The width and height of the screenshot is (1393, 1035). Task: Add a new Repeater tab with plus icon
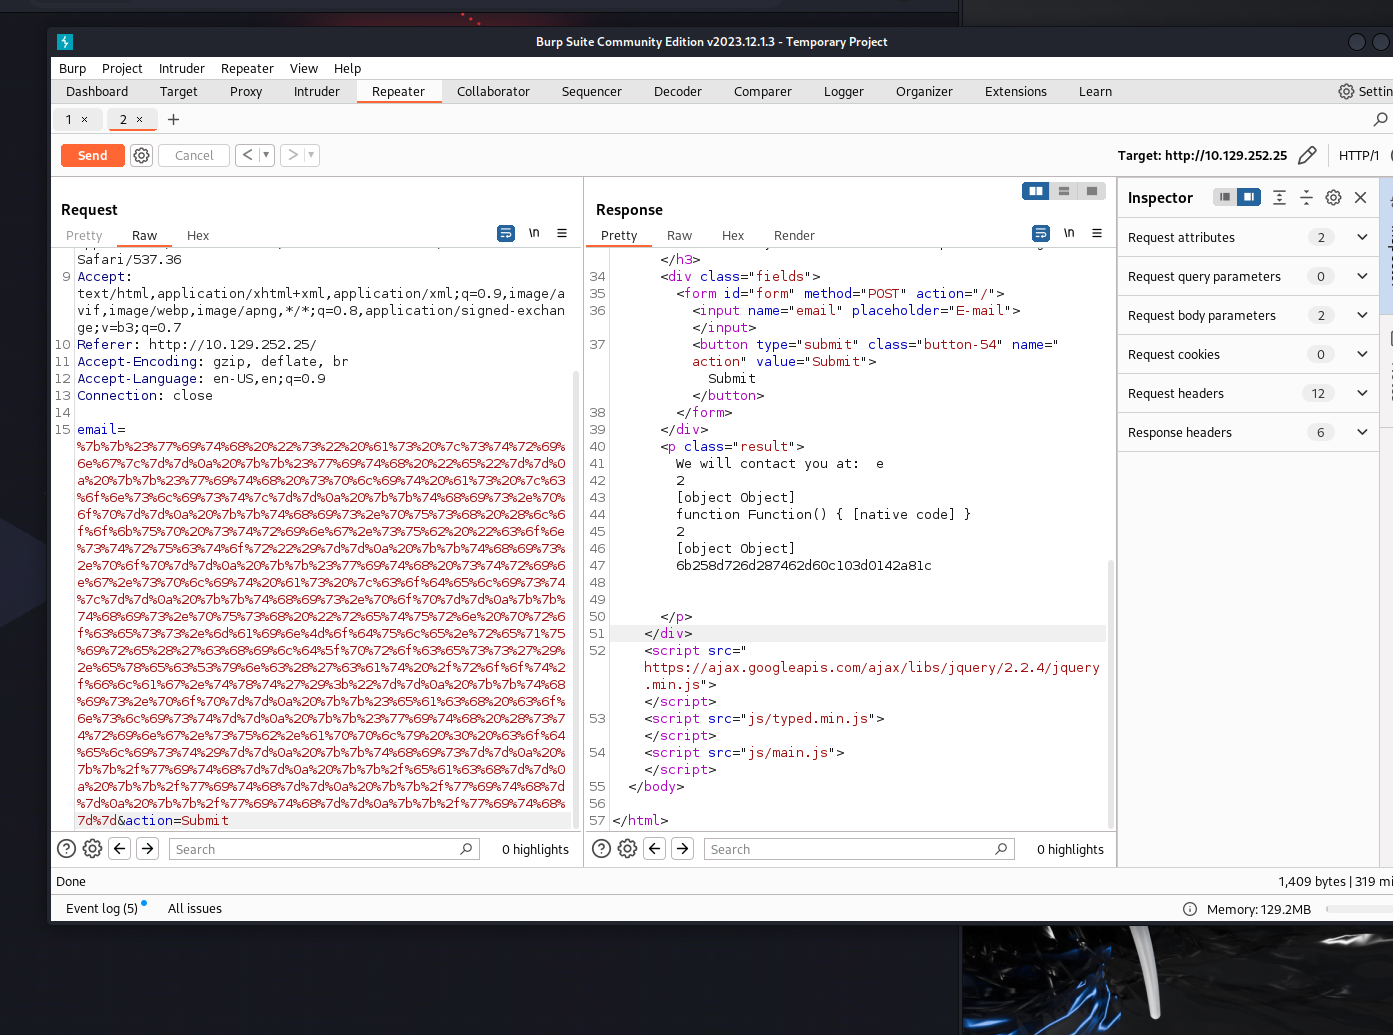click(173, 119)
